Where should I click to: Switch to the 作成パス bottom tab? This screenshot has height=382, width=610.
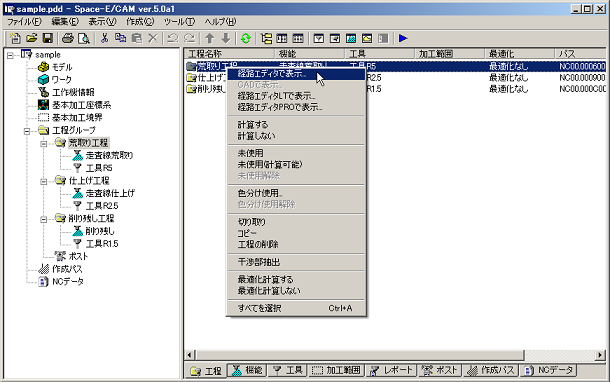(x=491, y=370)
